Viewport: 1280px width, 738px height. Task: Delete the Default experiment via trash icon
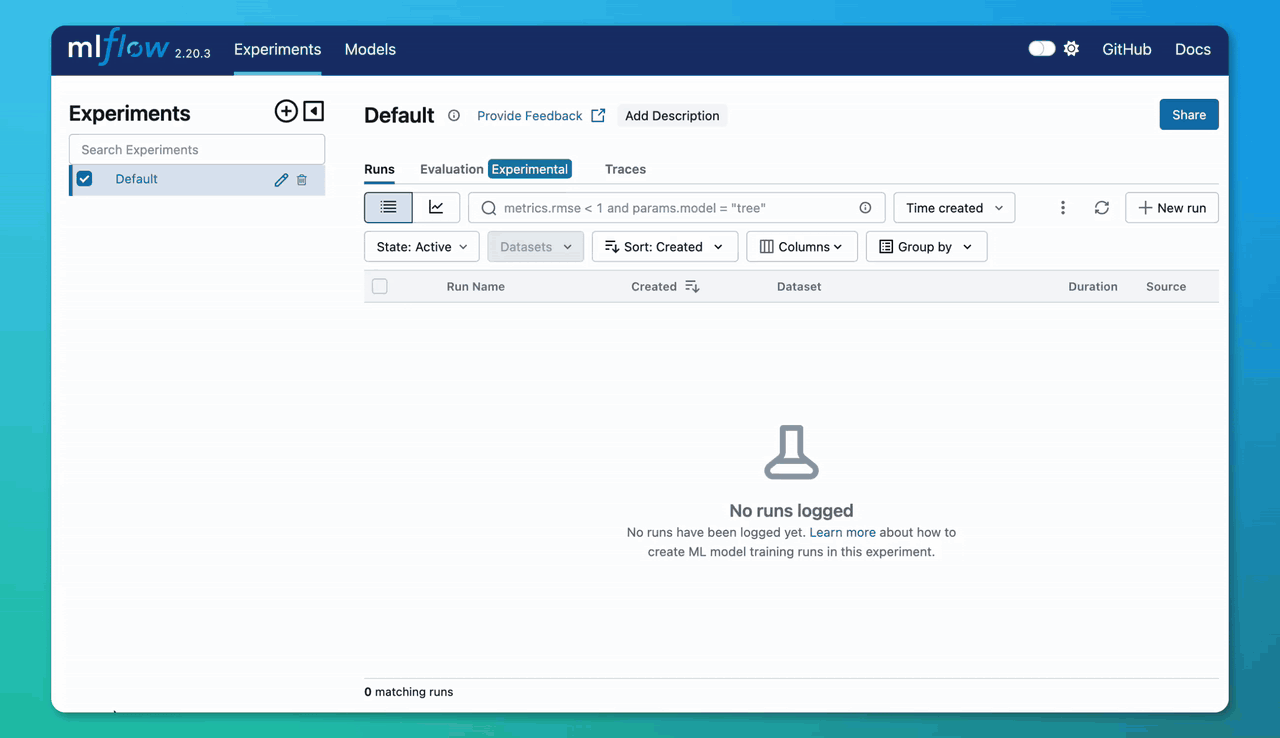302,178
